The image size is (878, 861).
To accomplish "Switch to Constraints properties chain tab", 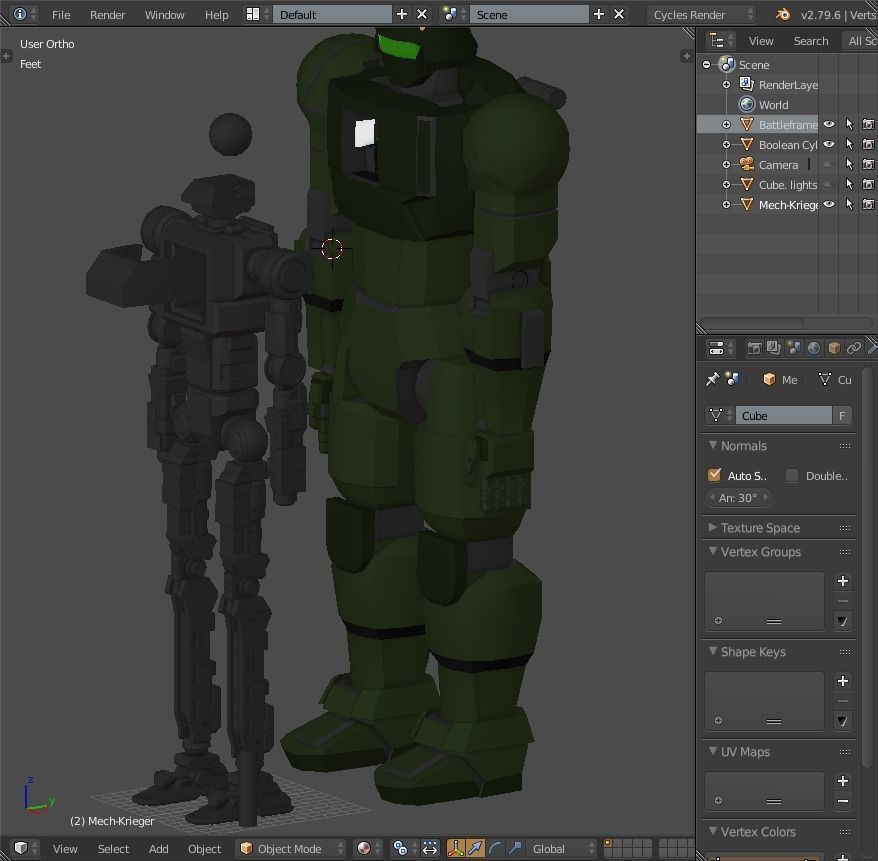I will point(853,348).
